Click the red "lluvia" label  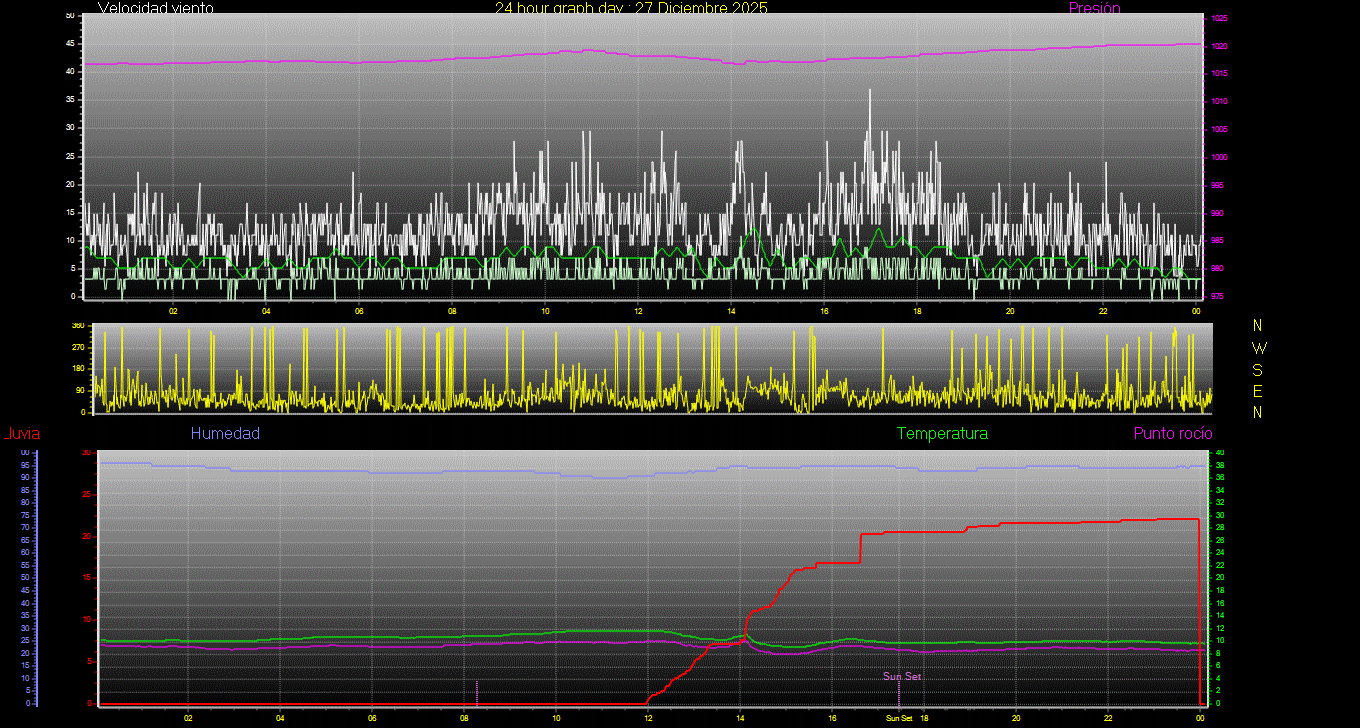click(22, 433)
